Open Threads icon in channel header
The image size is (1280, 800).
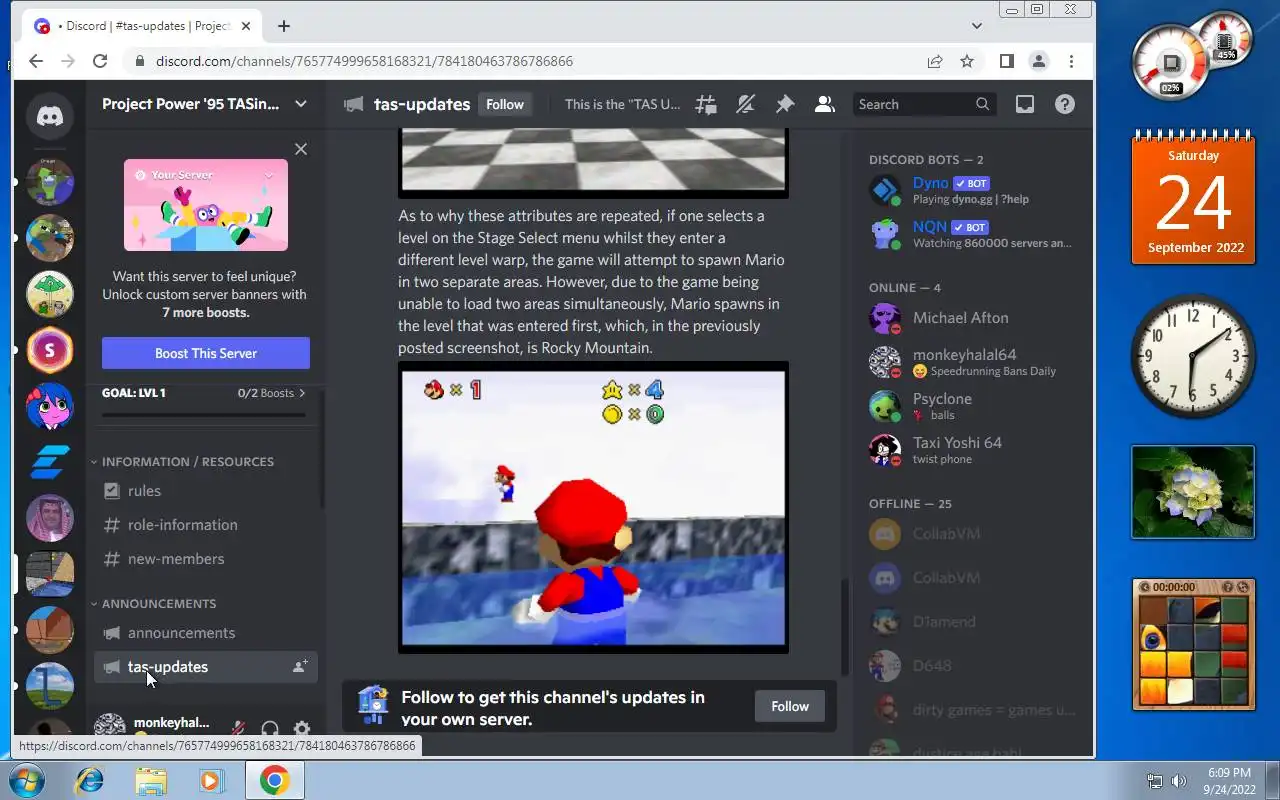(x=706, y=104)
